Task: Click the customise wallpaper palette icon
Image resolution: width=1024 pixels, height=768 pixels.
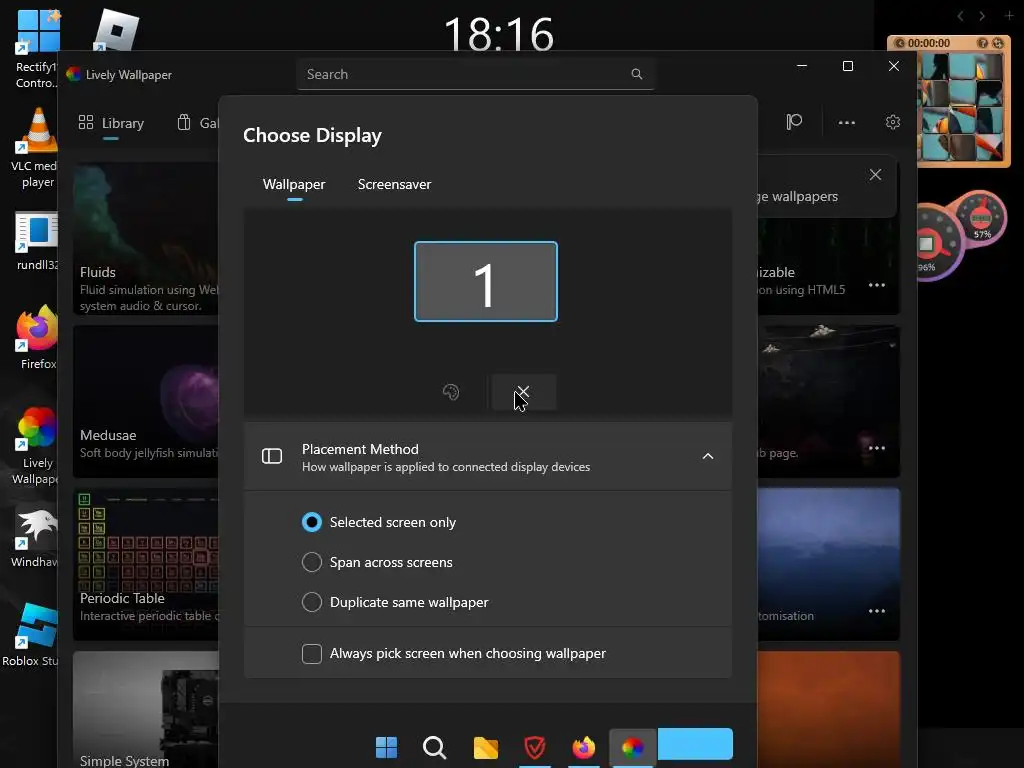Action: (451, 392)
